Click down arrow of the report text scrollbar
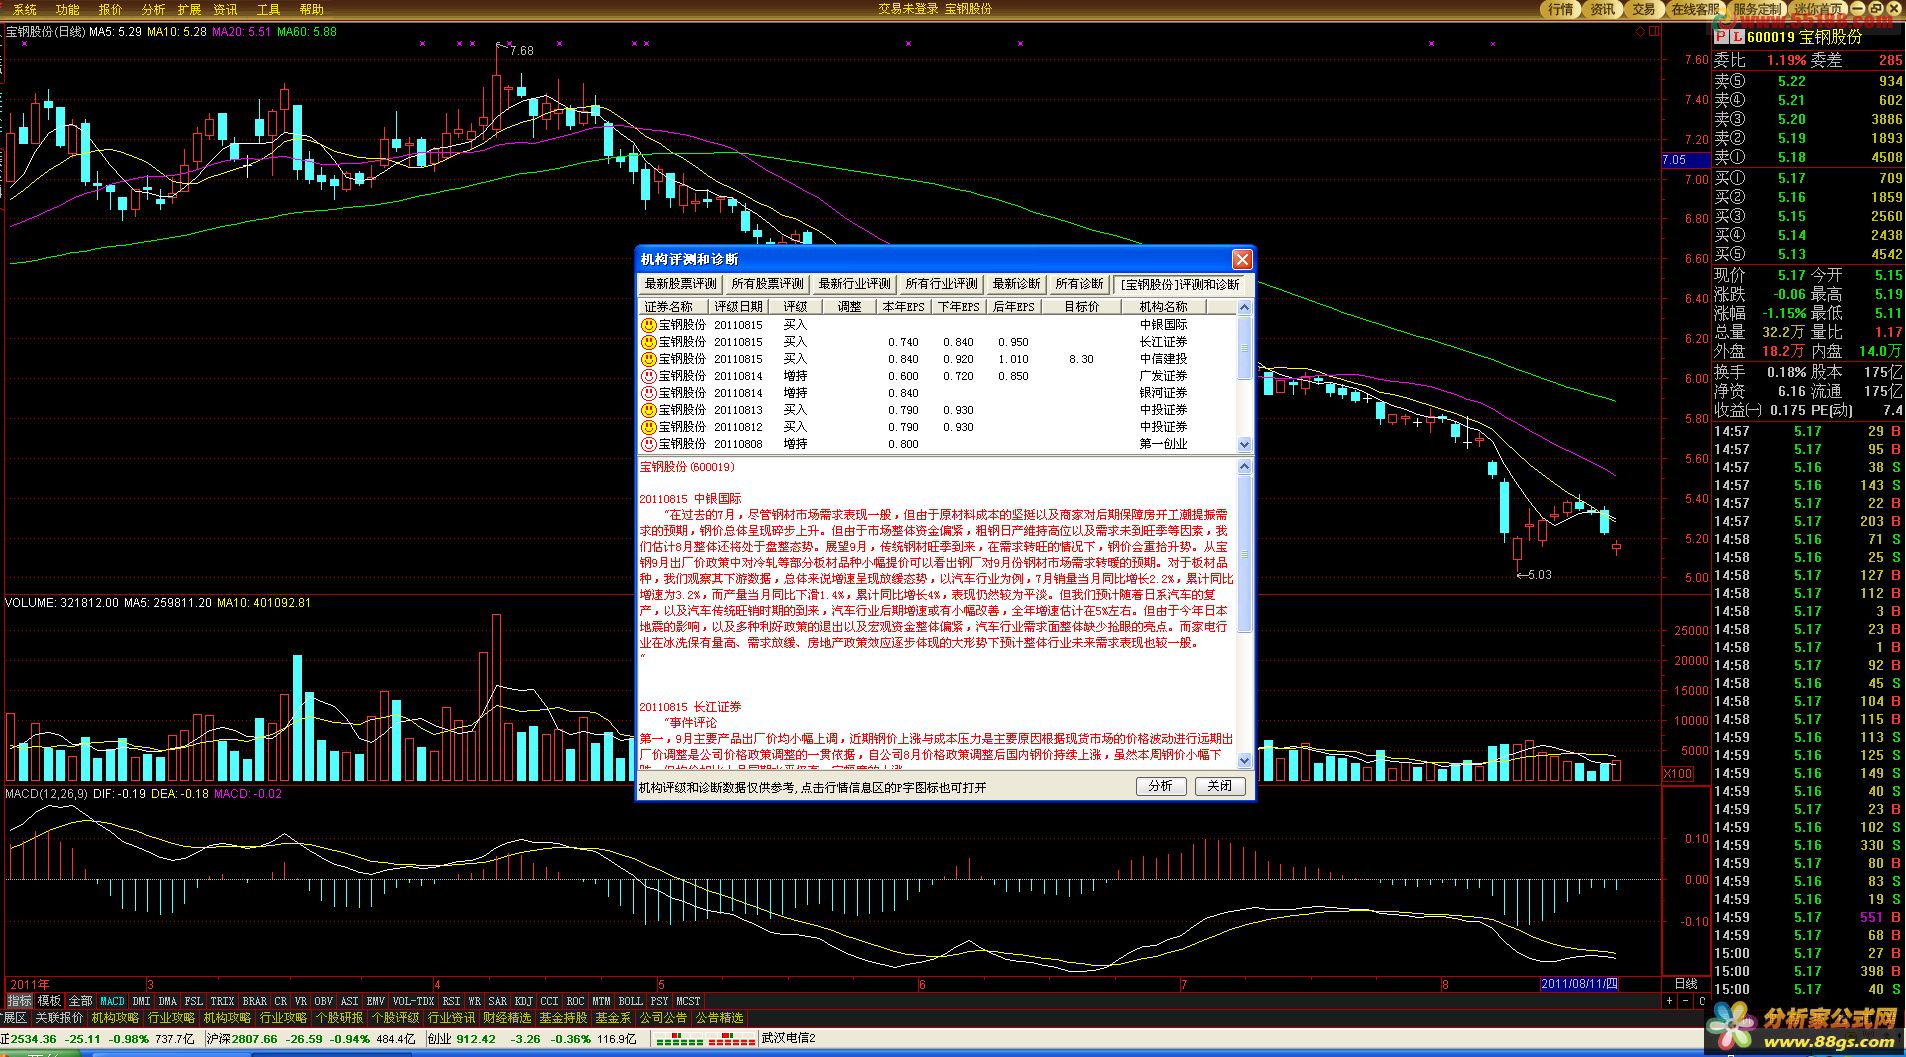This screenshot has height=1057, width=1906. [1244, 761]
